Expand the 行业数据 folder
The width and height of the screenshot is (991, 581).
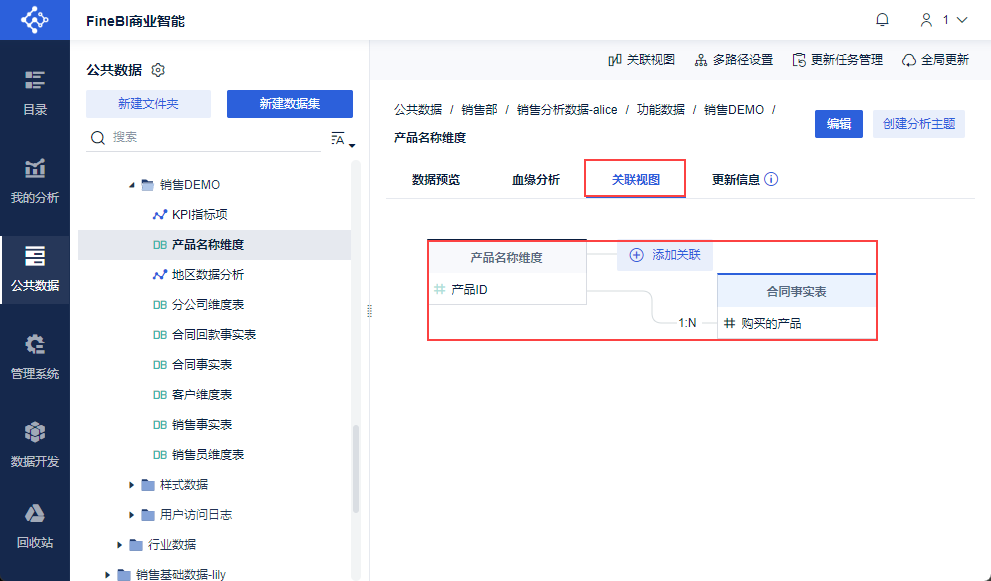pos(119,545)
